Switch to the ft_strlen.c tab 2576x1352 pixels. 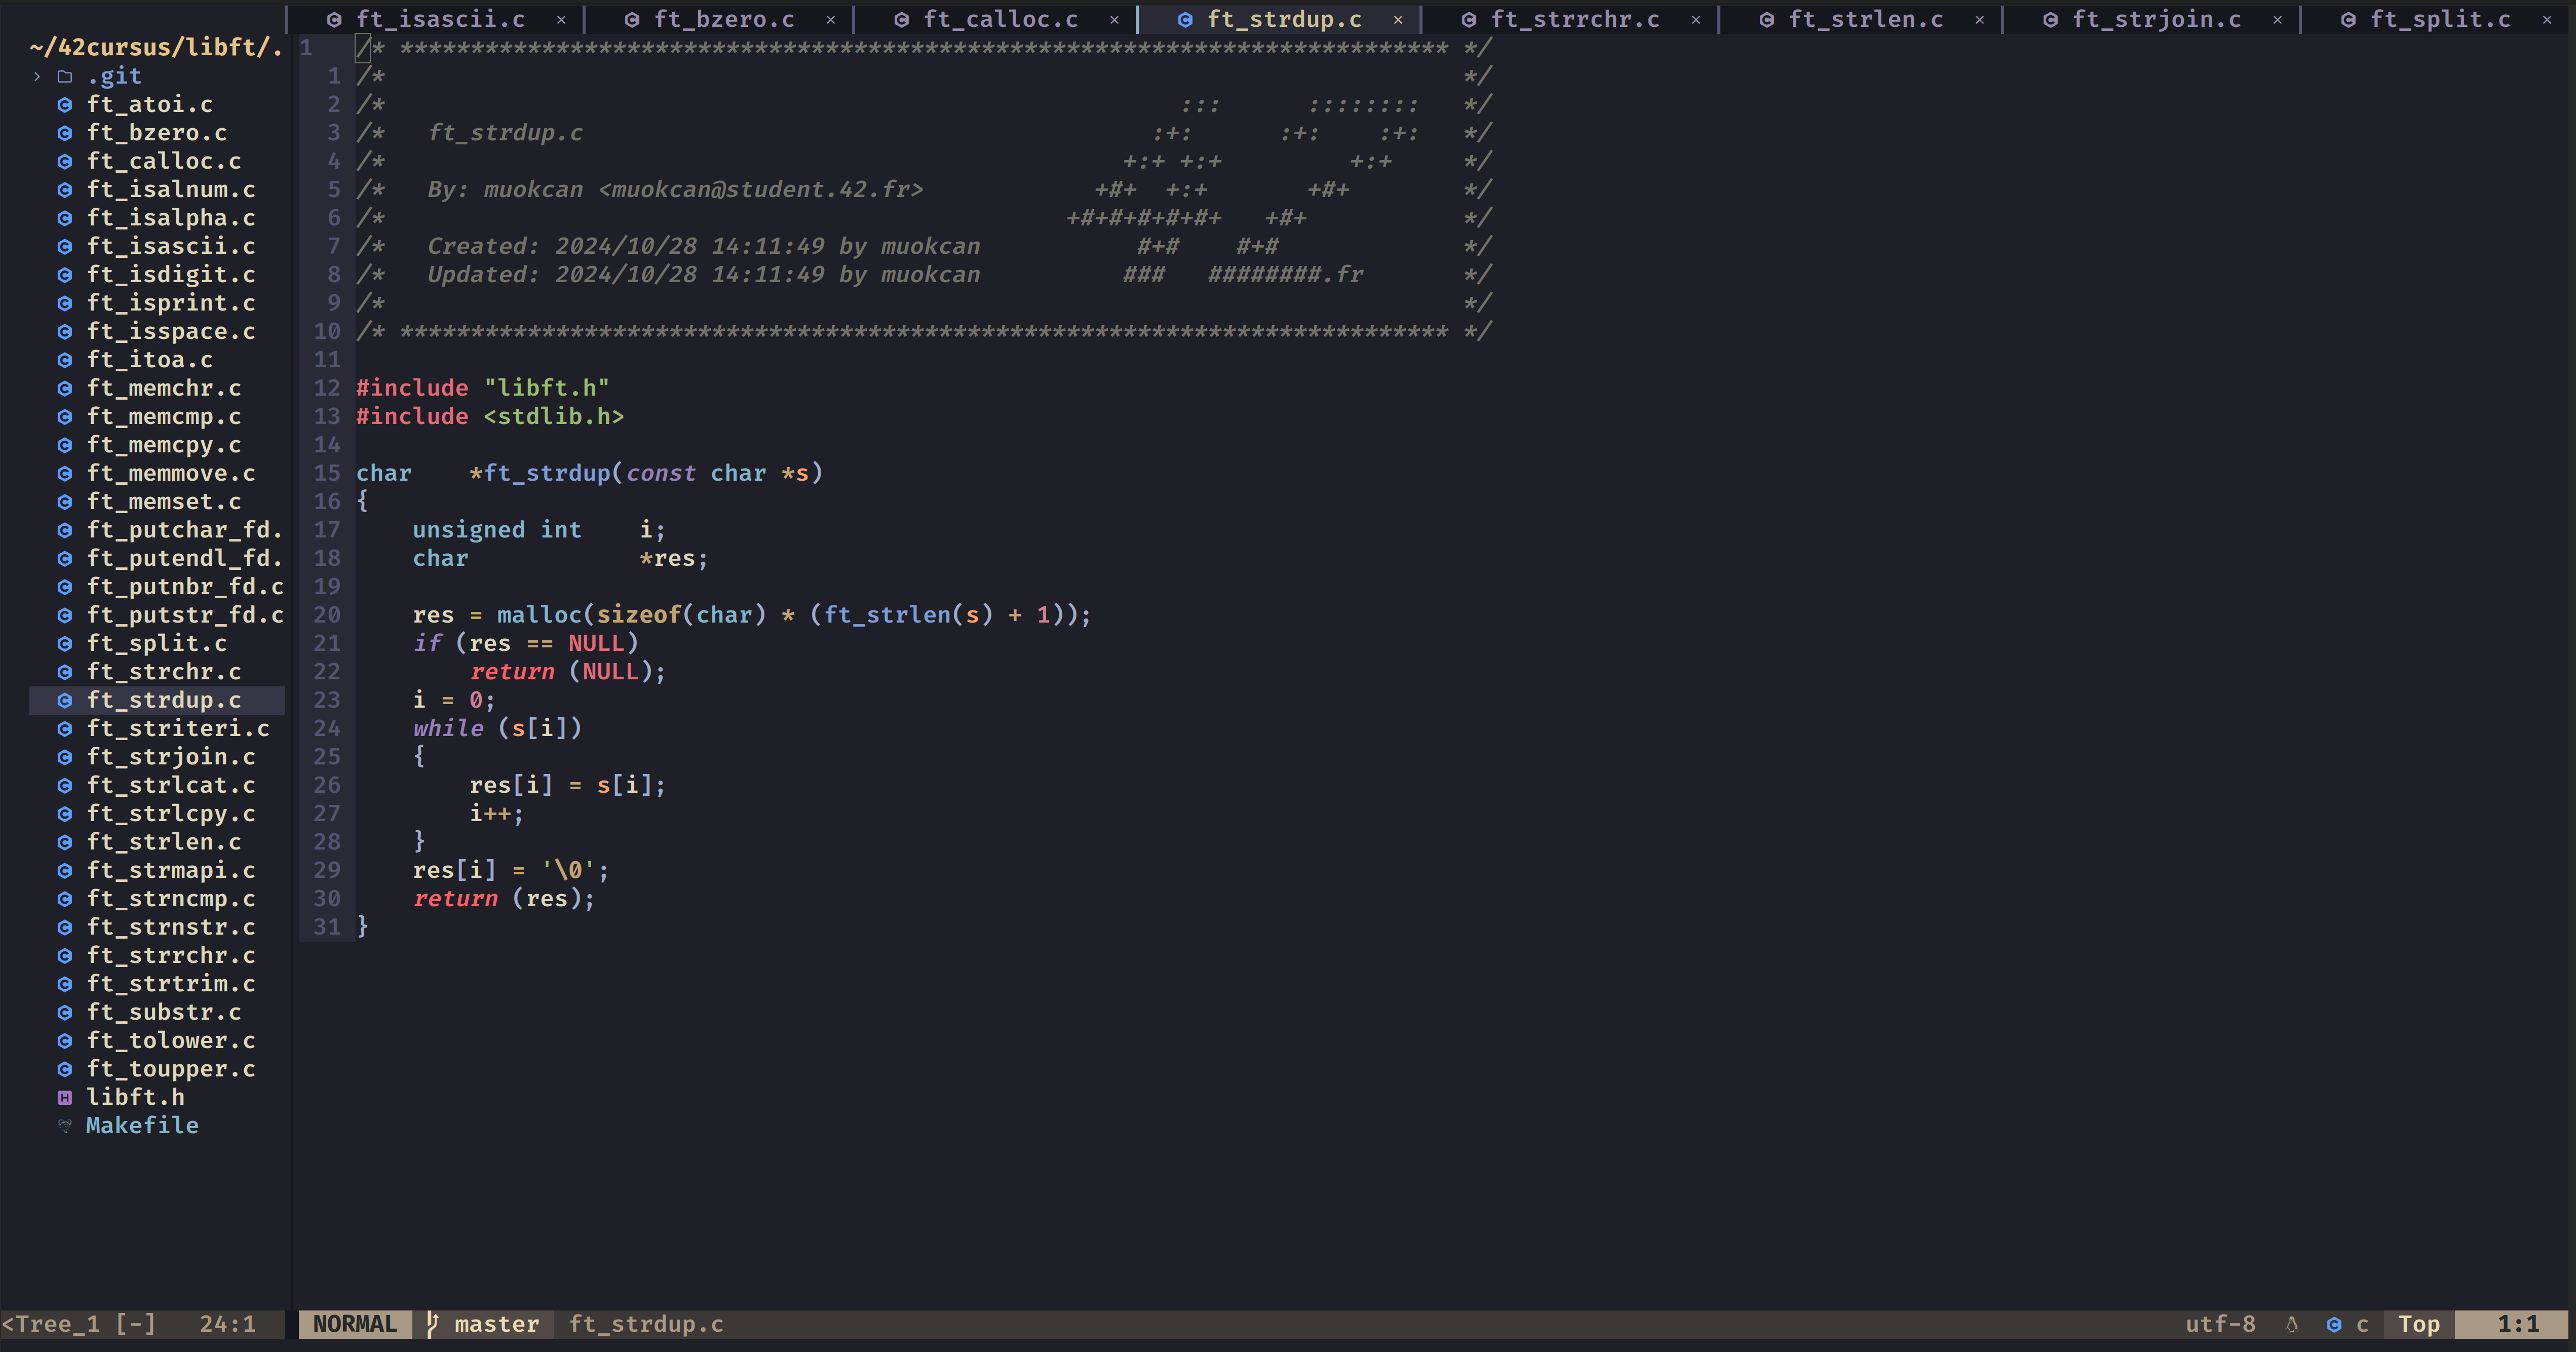tap(1866, 19)
